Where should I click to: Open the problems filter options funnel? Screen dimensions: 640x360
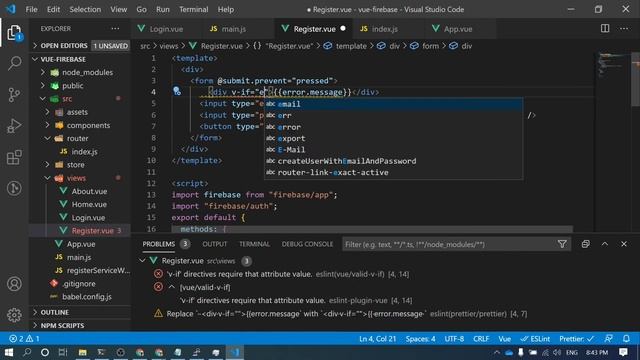[x=562, y=244]
